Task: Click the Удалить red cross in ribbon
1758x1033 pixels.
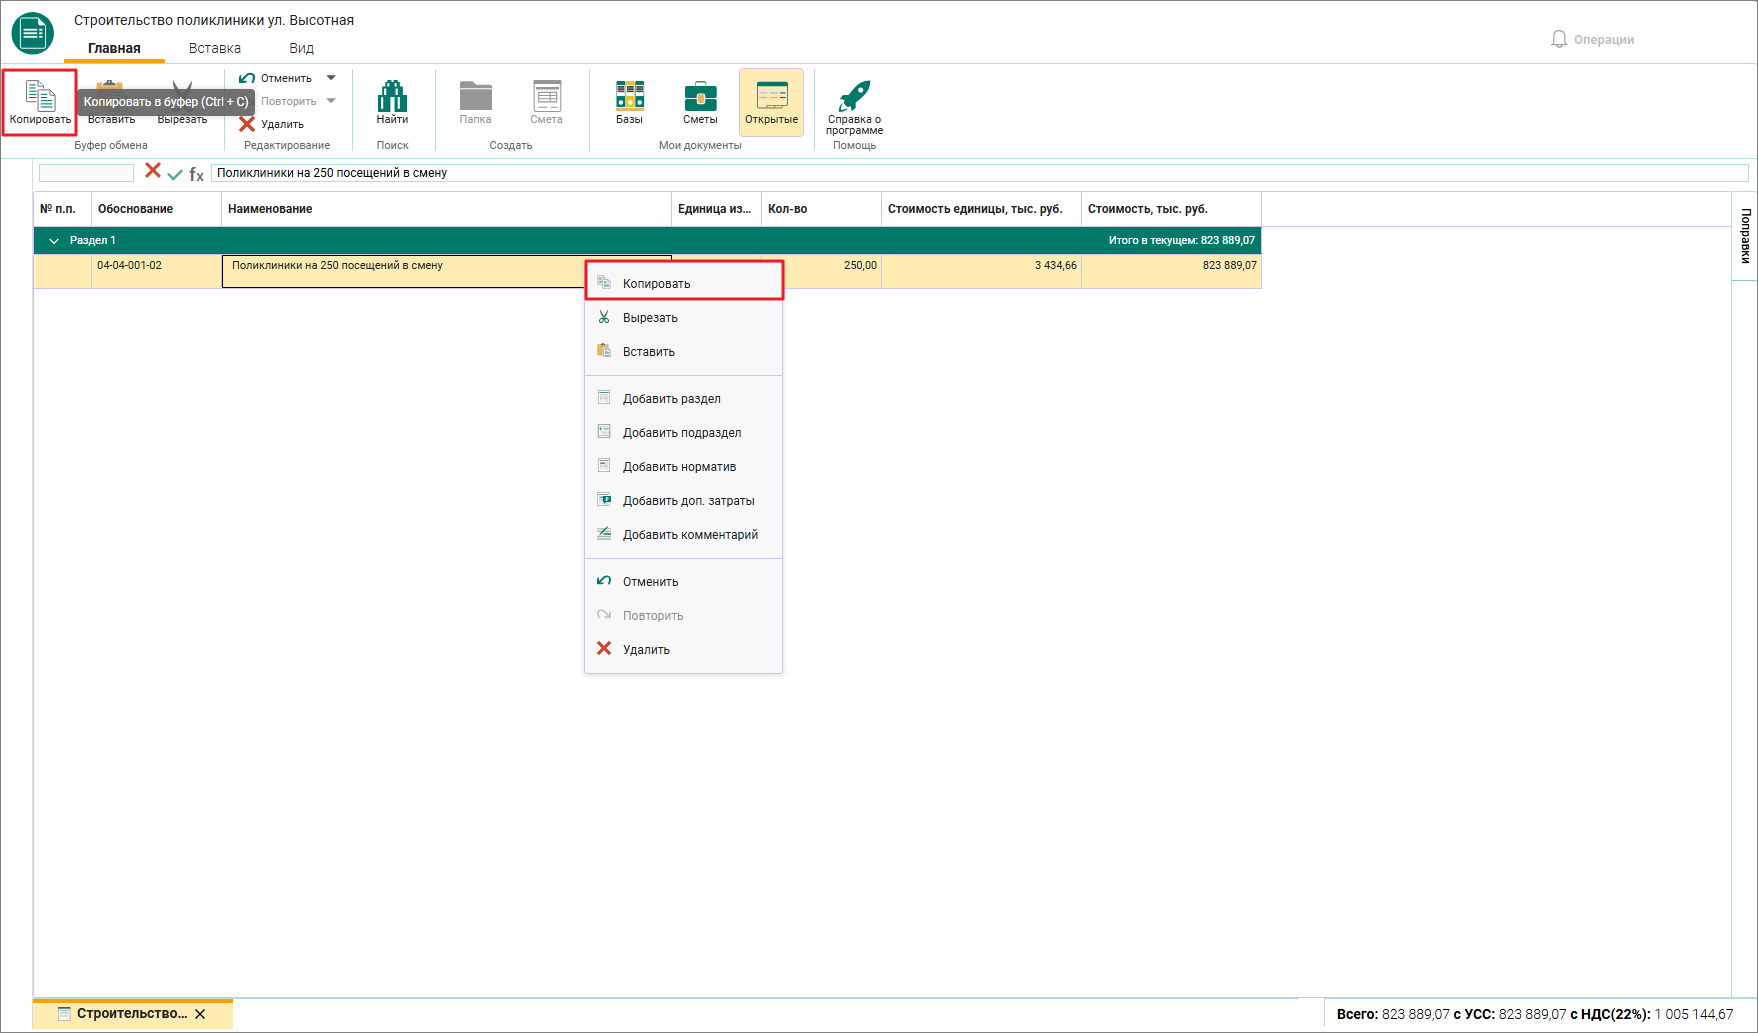Action: (x=247, y=124)
